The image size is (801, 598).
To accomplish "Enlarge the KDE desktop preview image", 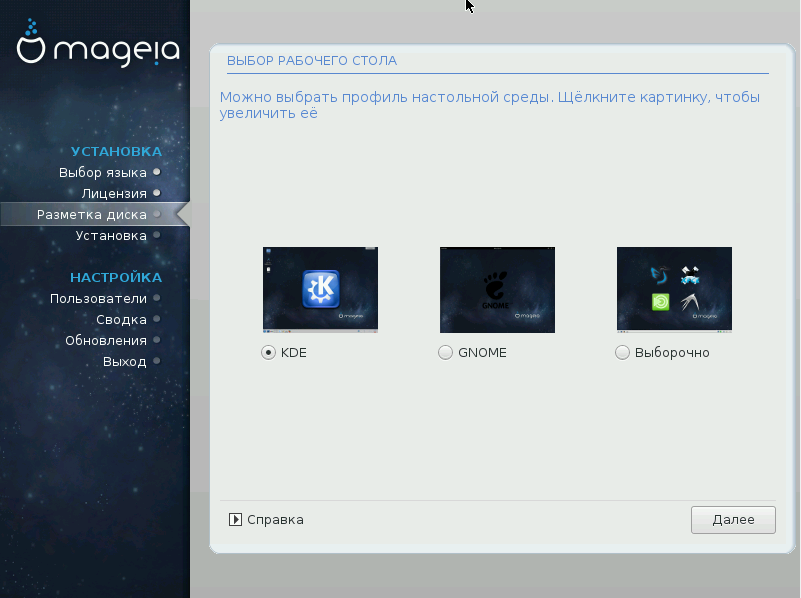I will (320, 290).
